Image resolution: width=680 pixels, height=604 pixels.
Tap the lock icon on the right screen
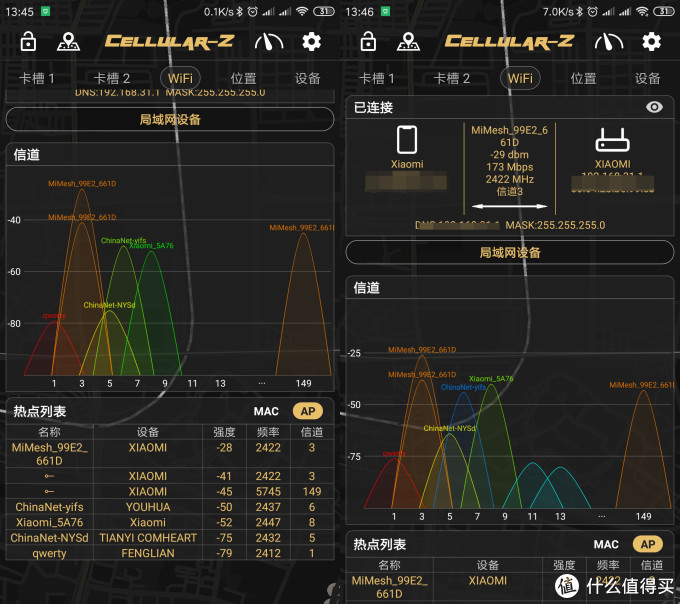coord(369,42)
